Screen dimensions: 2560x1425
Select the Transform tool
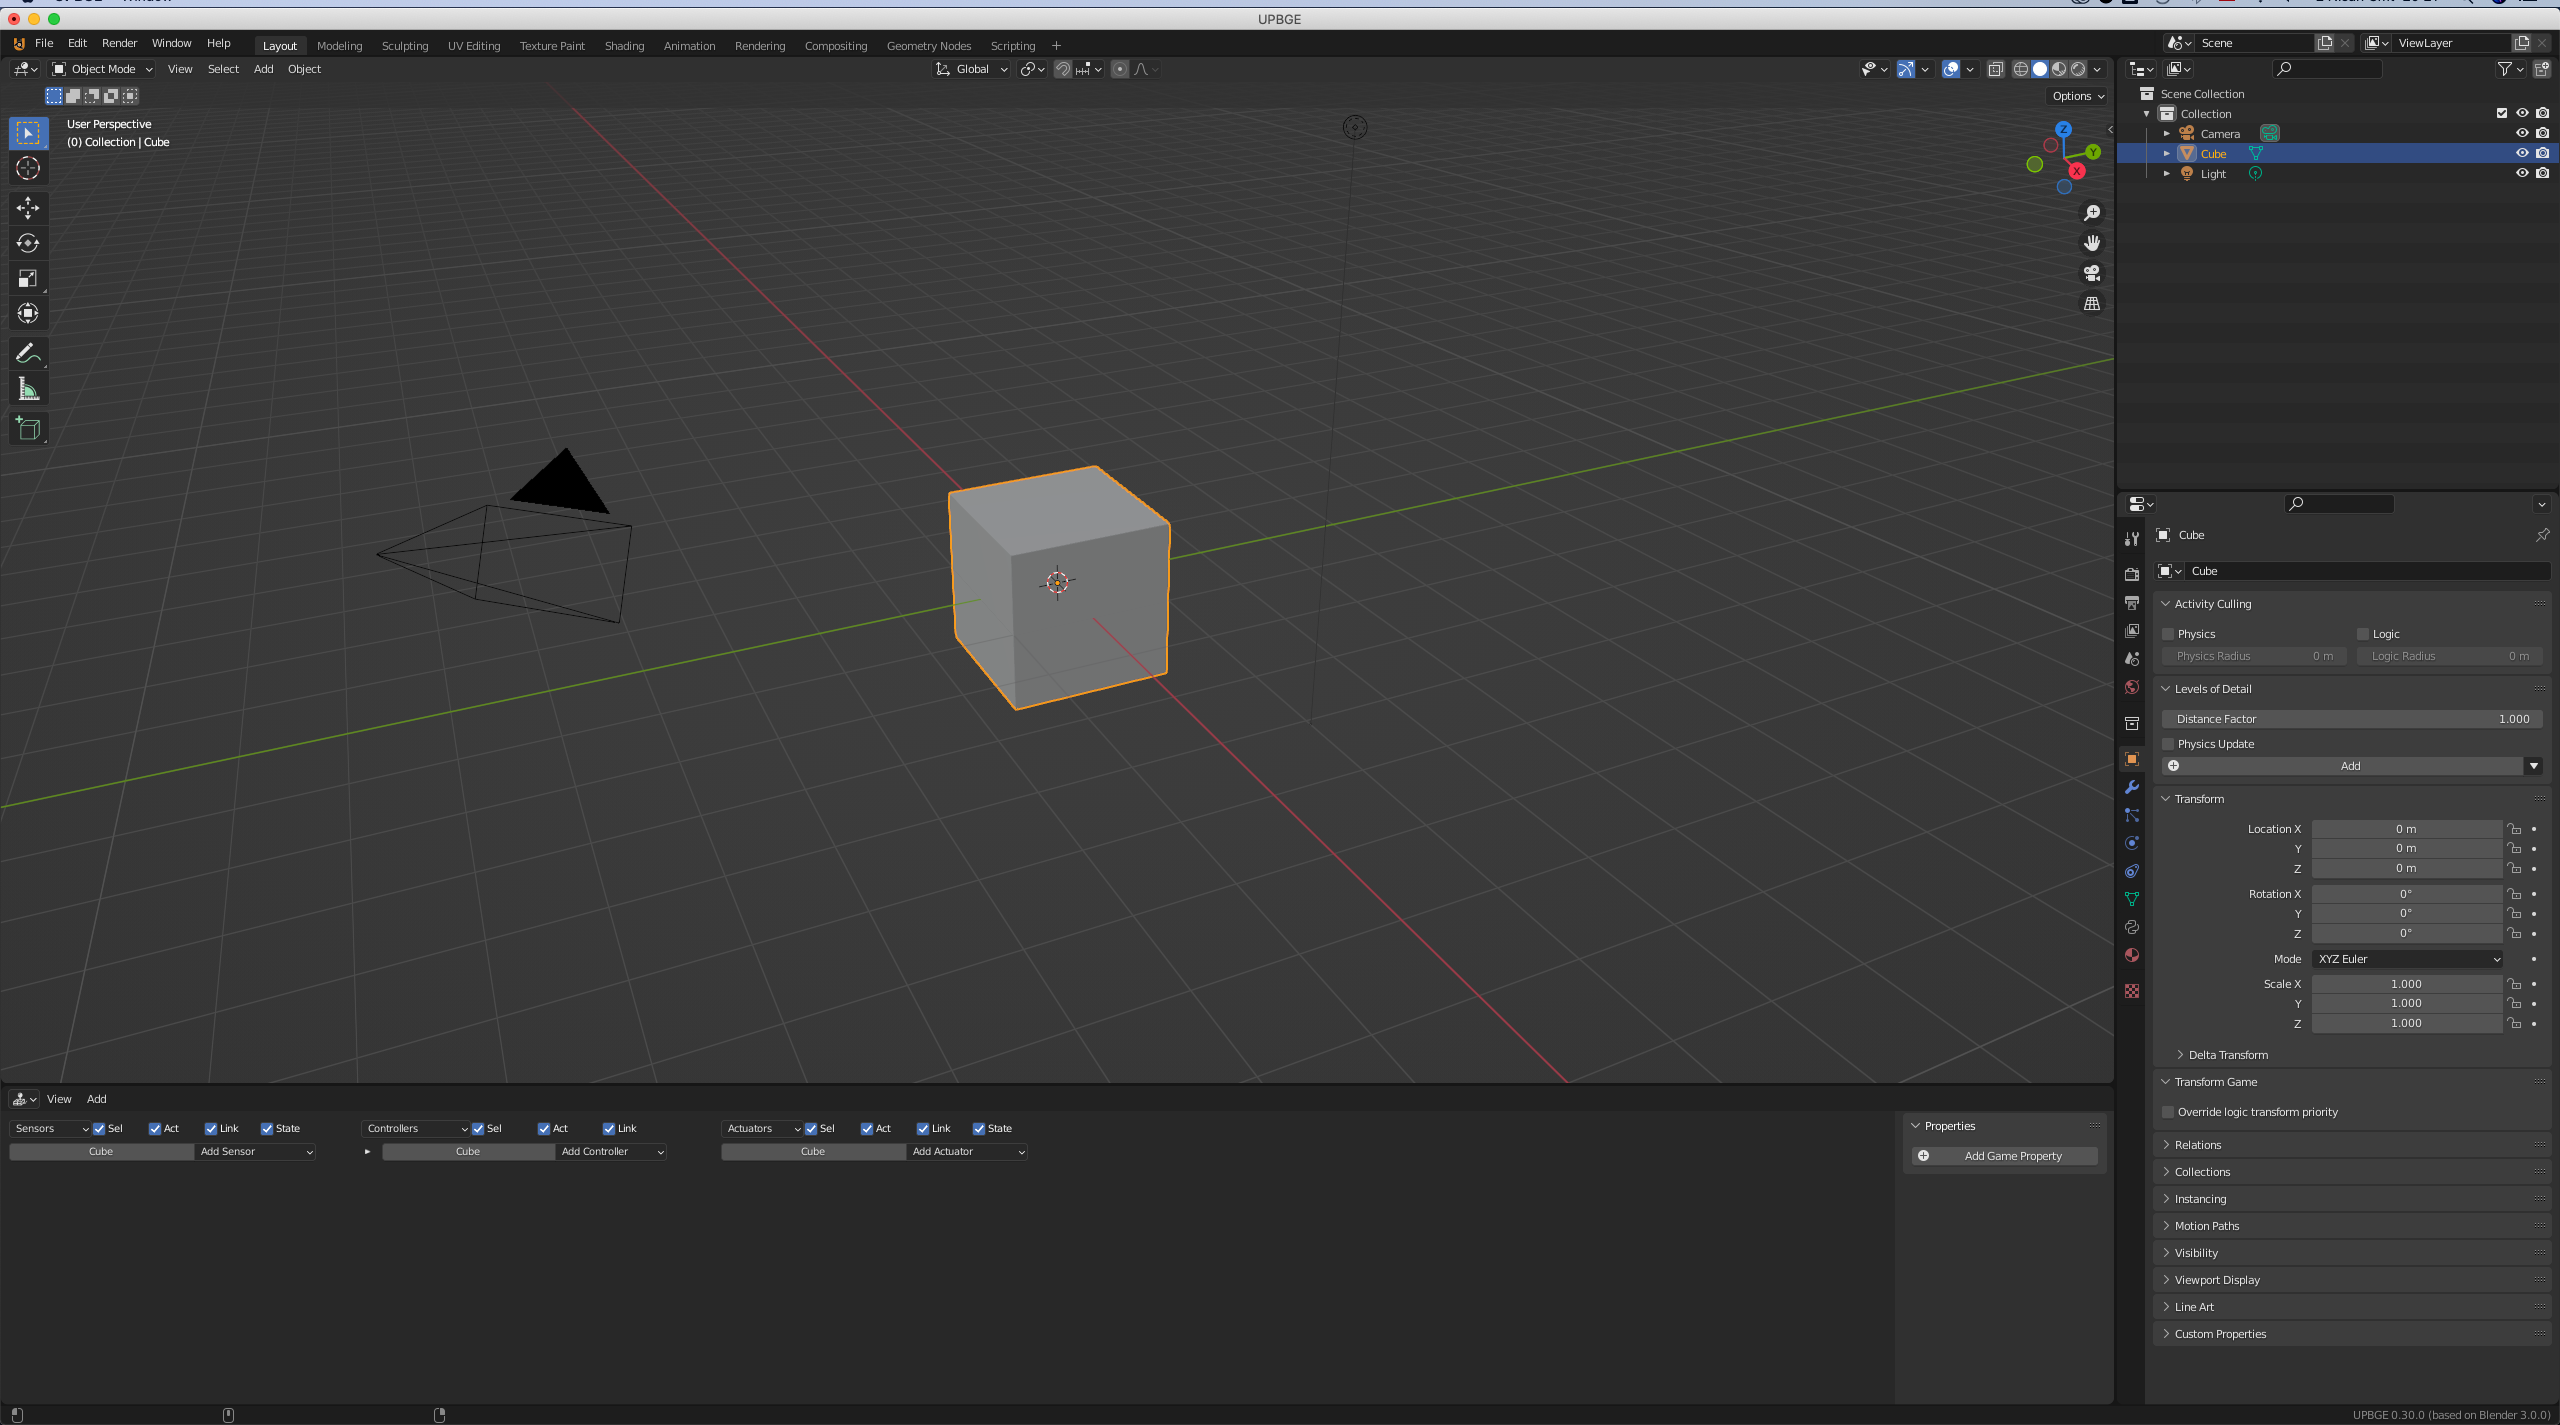28,313
